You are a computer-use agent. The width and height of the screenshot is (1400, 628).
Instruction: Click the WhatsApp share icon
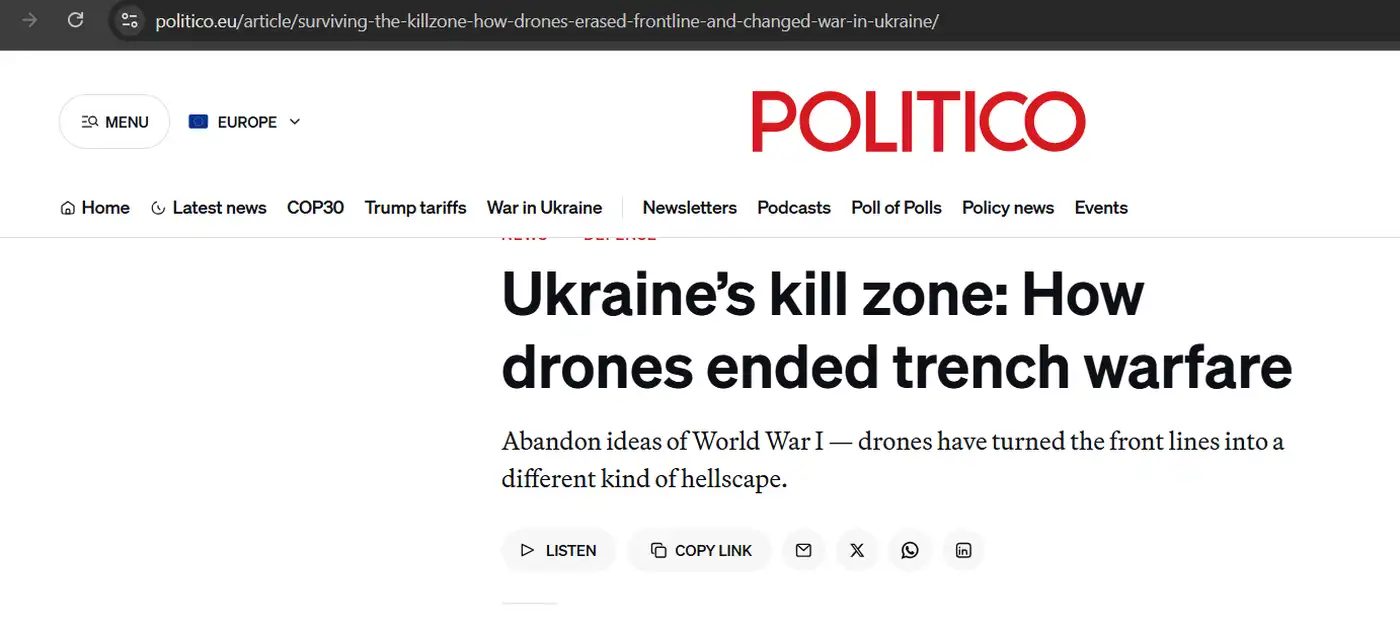[x=910, y=550]
